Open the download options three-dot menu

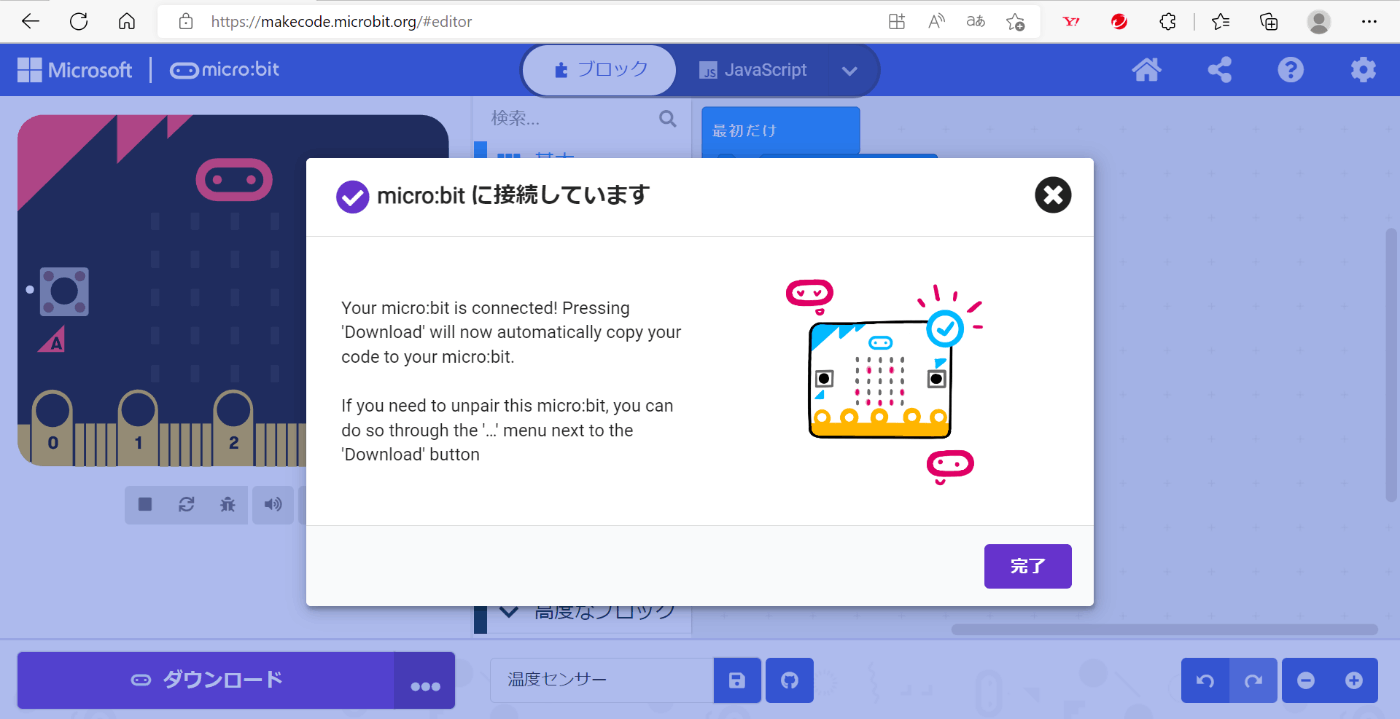pos(425,681)
